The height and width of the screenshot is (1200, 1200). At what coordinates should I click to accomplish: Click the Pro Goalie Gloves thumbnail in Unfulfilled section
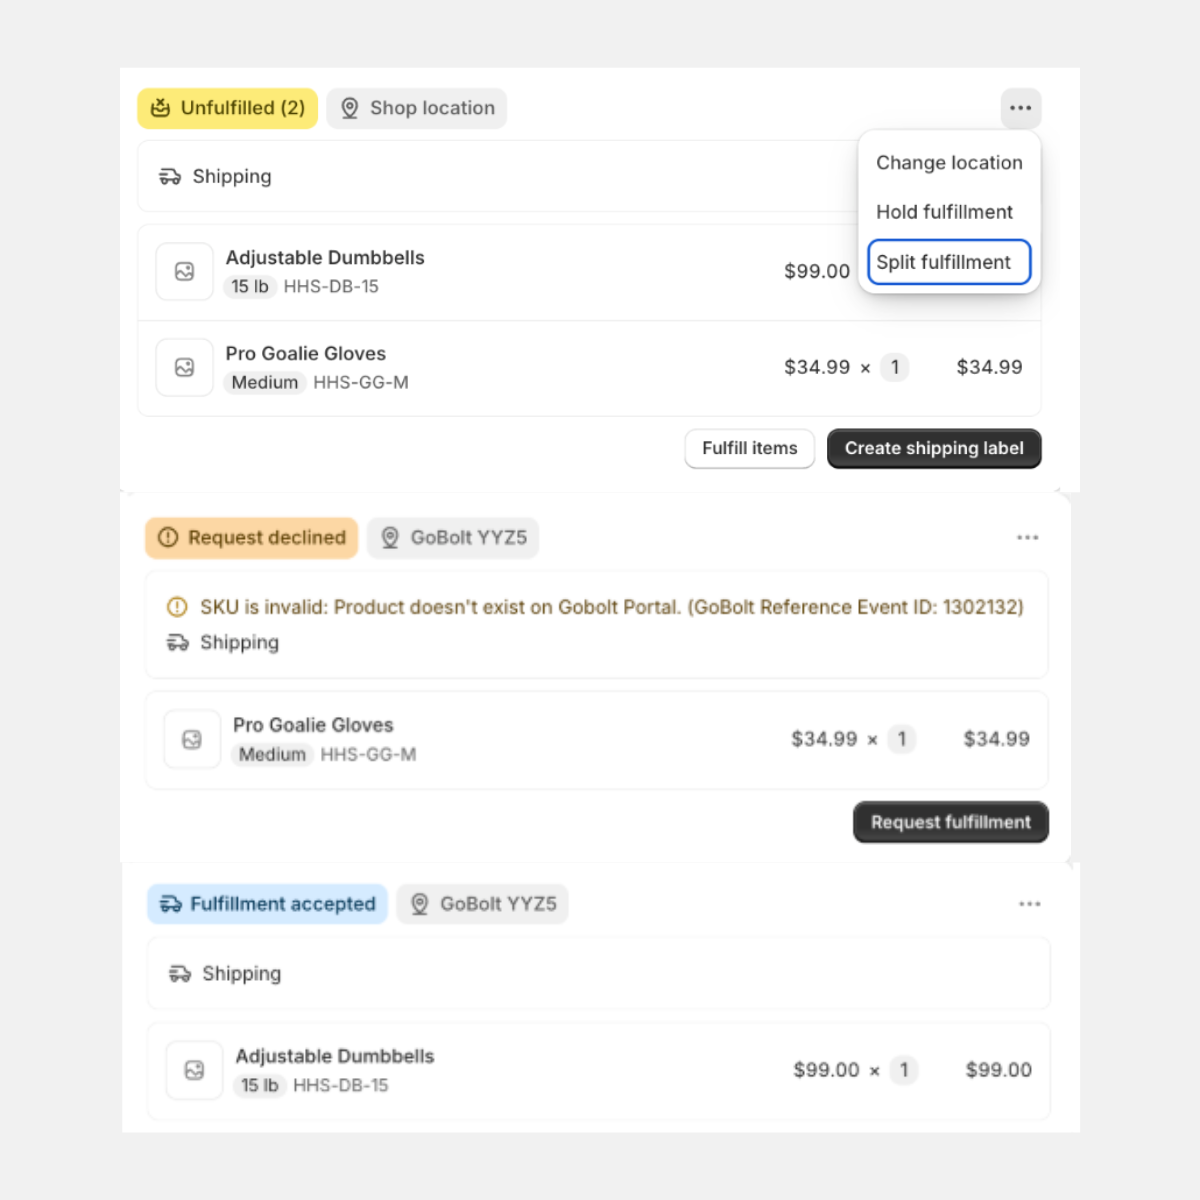point(185,367)
